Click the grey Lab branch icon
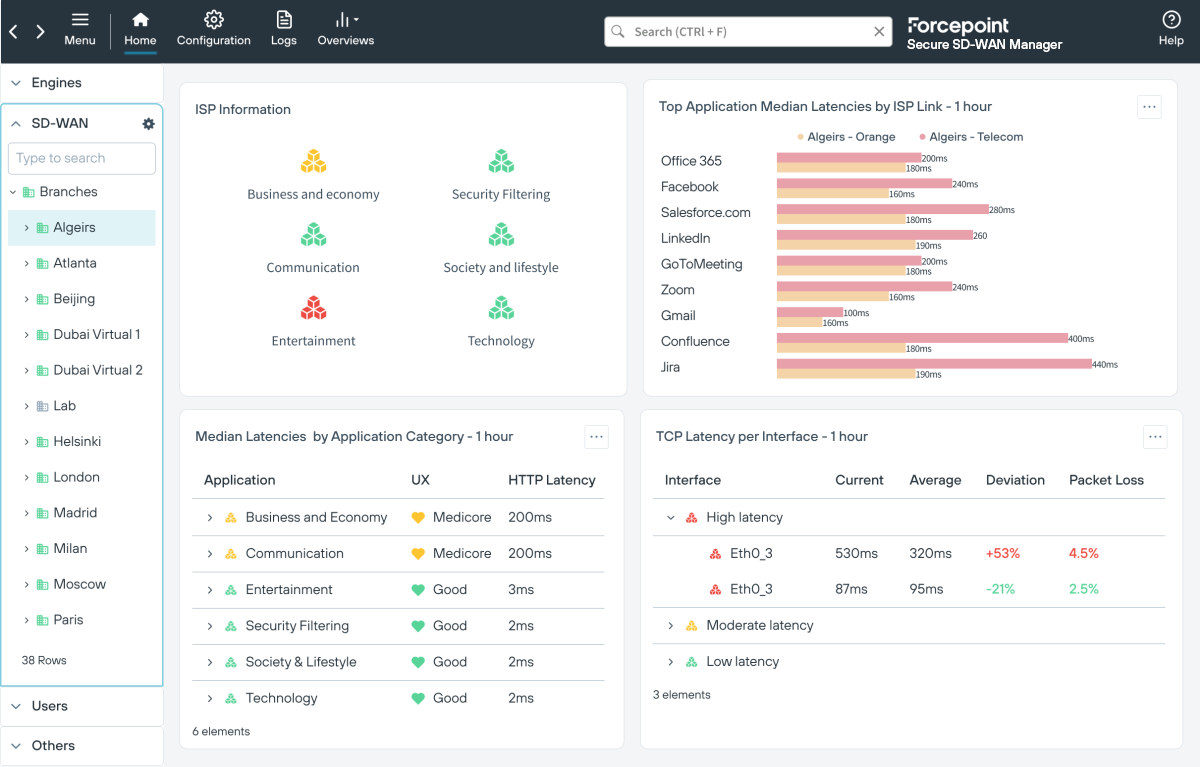1200x767 pixels. coord(43,406)
